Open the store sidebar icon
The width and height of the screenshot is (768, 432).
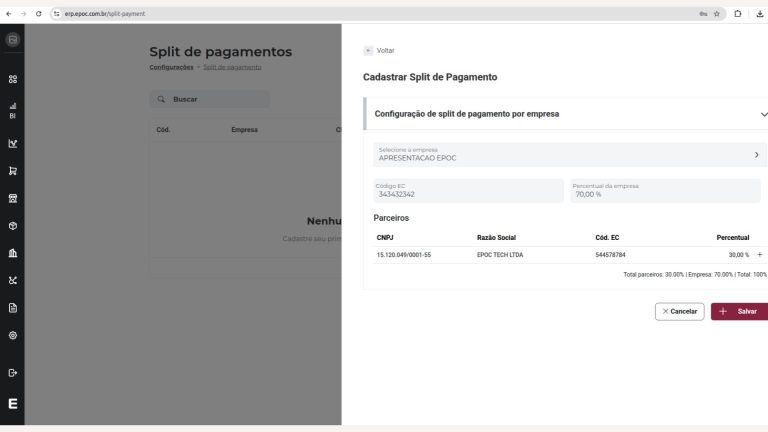(13, 198)
